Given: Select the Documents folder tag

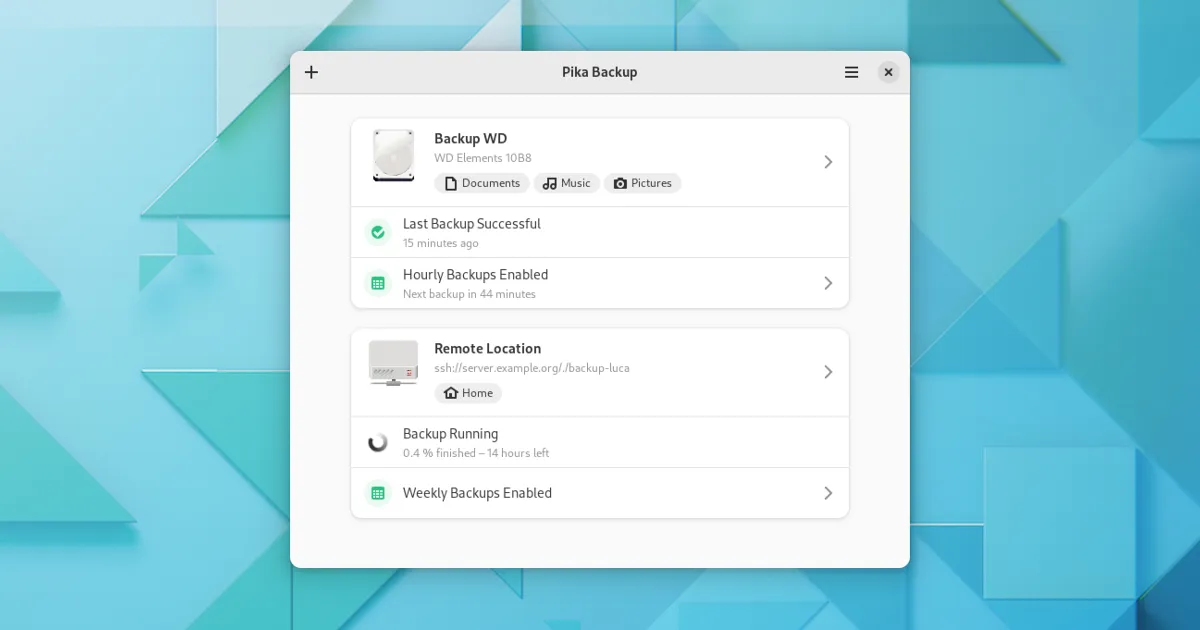Looking at the screenshot, I should click(482, 183).
